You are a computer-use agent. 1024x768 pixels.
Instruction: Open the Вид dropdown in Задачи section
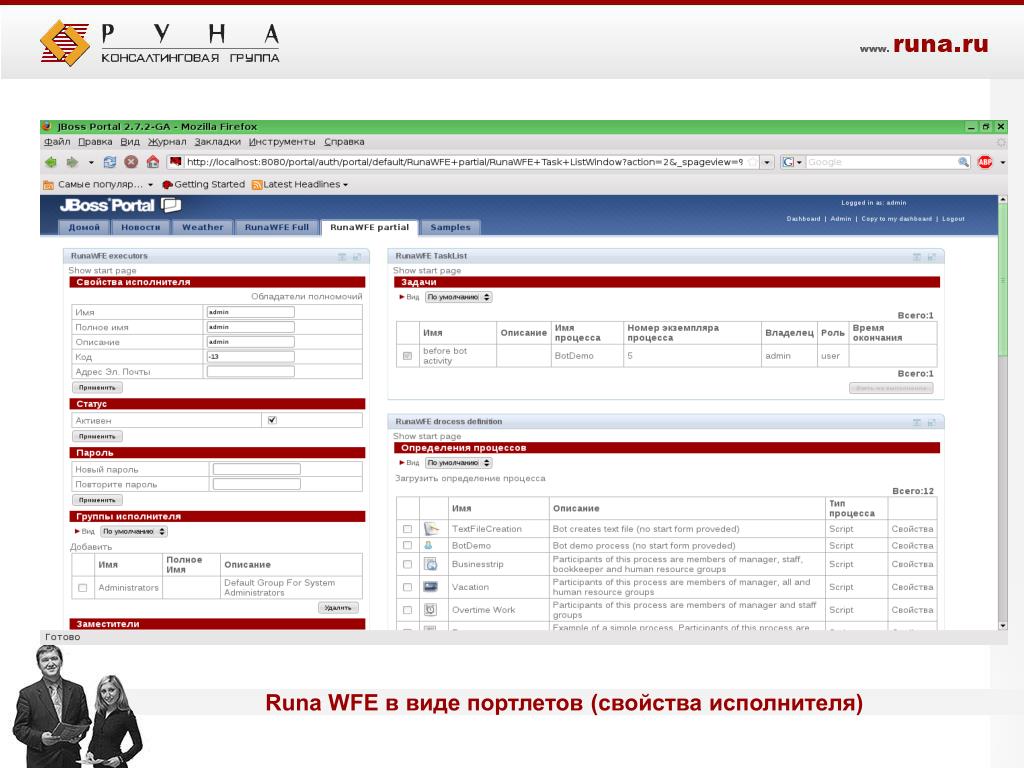458,297
